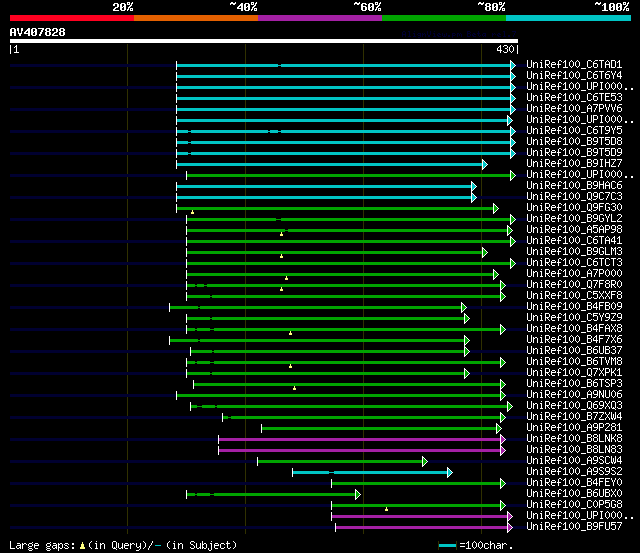Click the UniRef100_Q9C7C3 text
Viewport: 640px width, 553px height.
[x=574, y=197]
